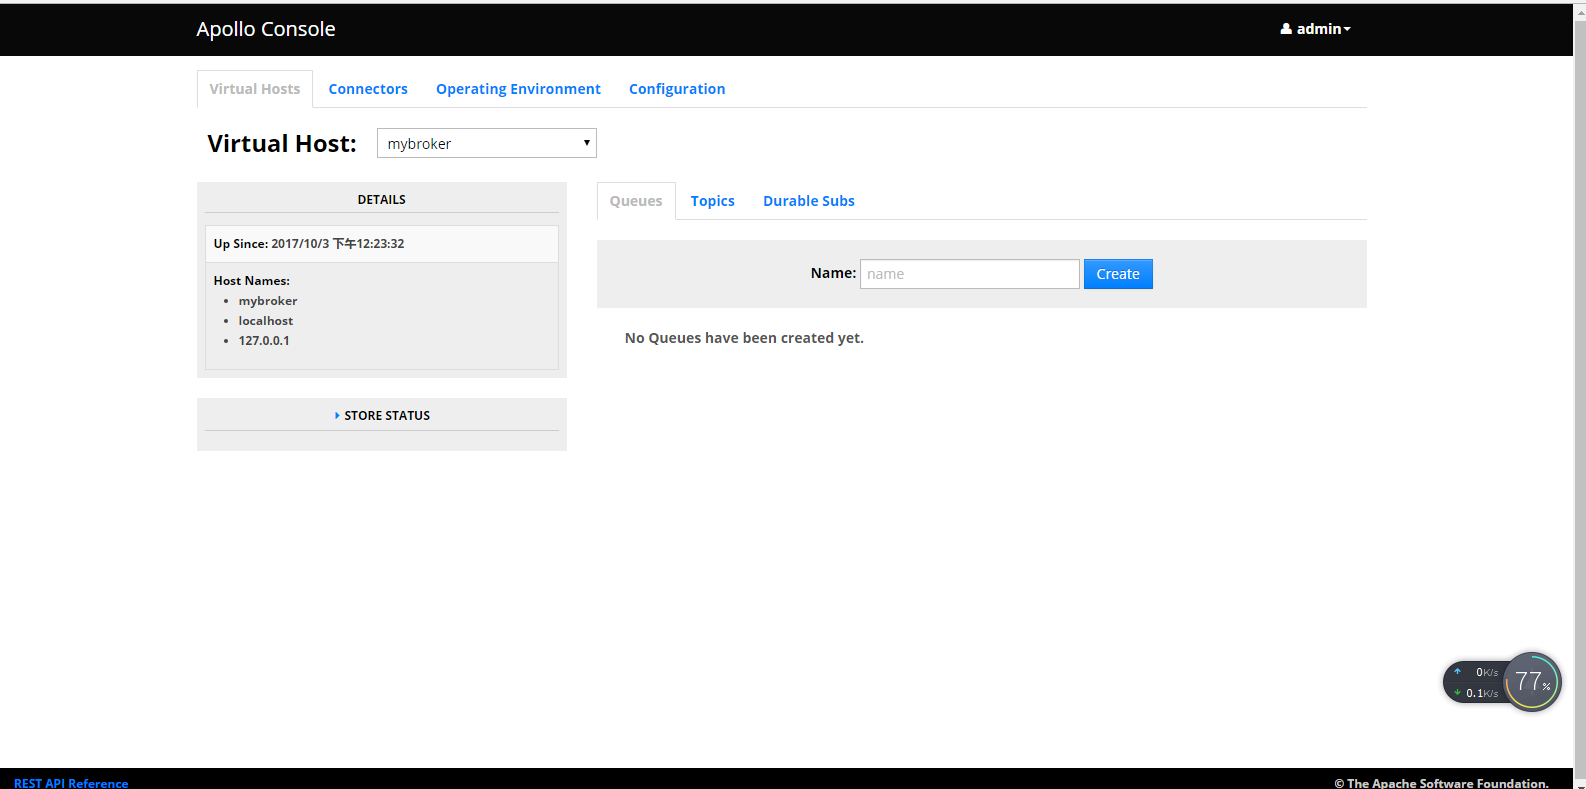Click the Create button
Screen dimensions: 1586x789
1118,274
